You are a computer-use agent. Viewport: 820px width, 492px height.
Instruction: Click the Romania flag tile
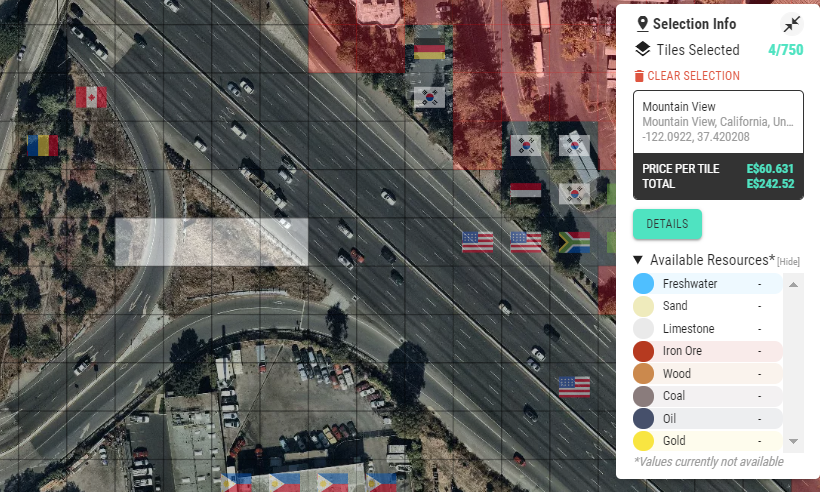click(43, 145)
